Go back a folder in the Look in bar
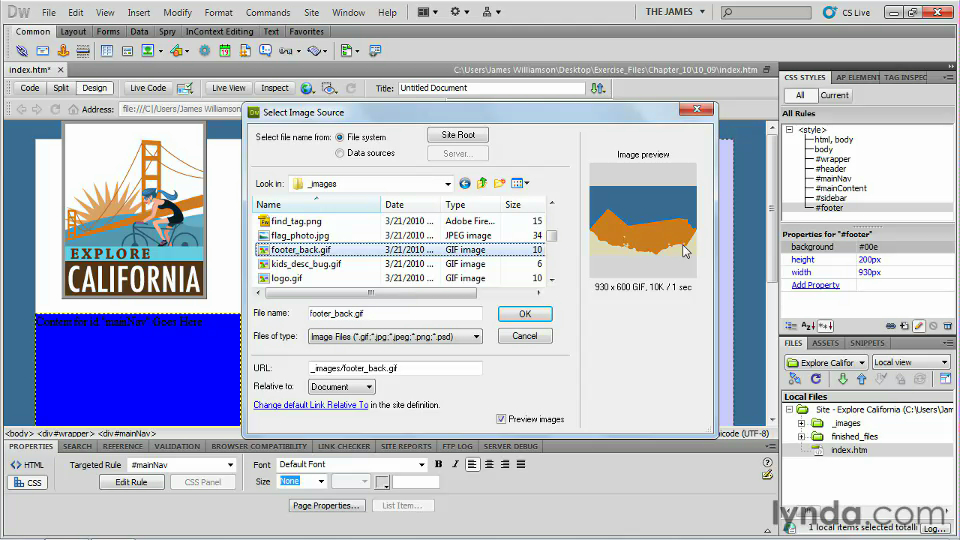This screenshot has width=960, height=540. tap(465, 183)
